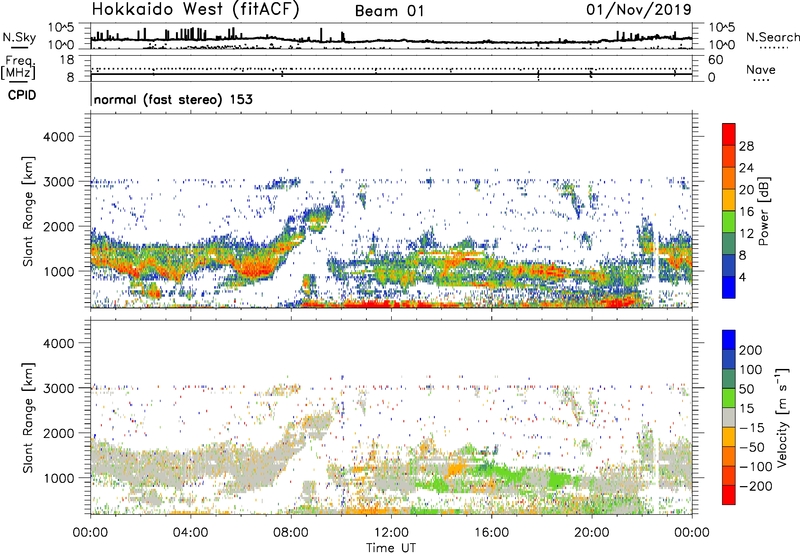Click the "N.Search" legend label
Image resolution: width=800 pixels, height=554 pixels.
(772, 37)
